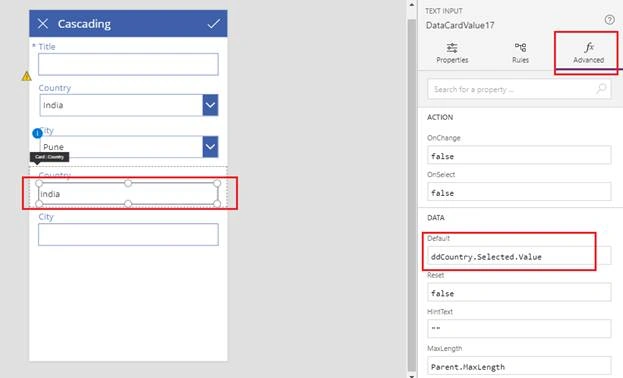Select the Country text input containing India
The height and width of the screenshot is (378, 623).
click(128, 194)
